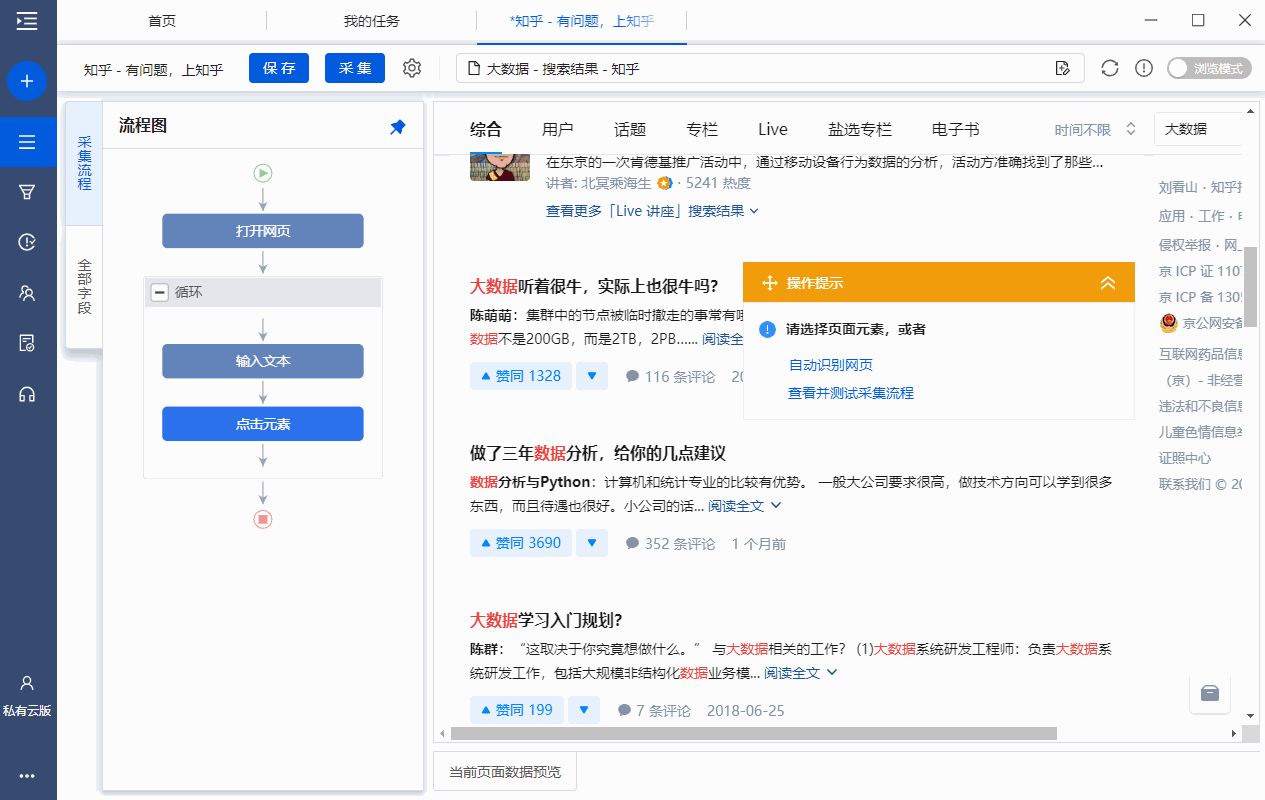This screenshot has width=1265, height=800.
Task: Click the 采集 button
Action: [355, 68]
